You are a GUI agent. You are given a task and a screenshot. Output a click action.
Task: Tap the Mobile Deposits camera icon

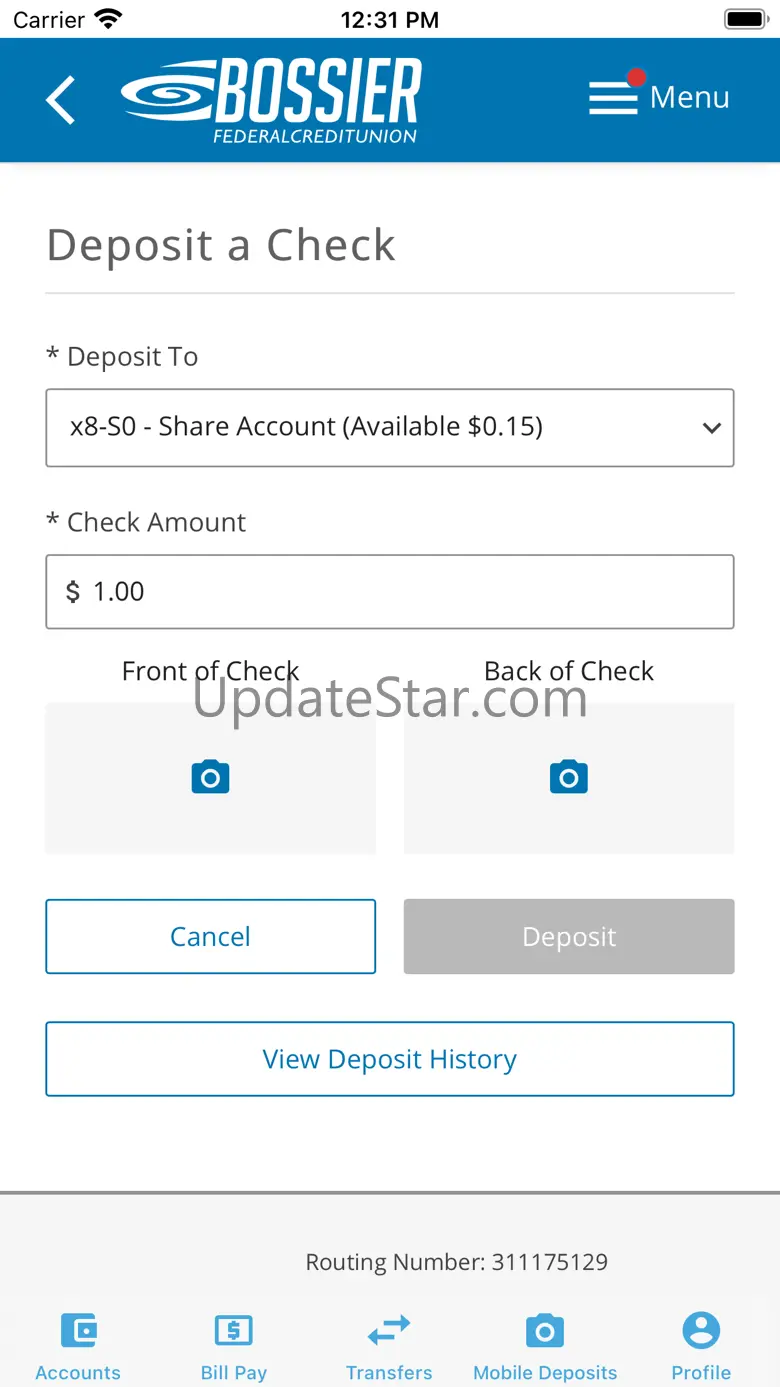(545, 1331)
